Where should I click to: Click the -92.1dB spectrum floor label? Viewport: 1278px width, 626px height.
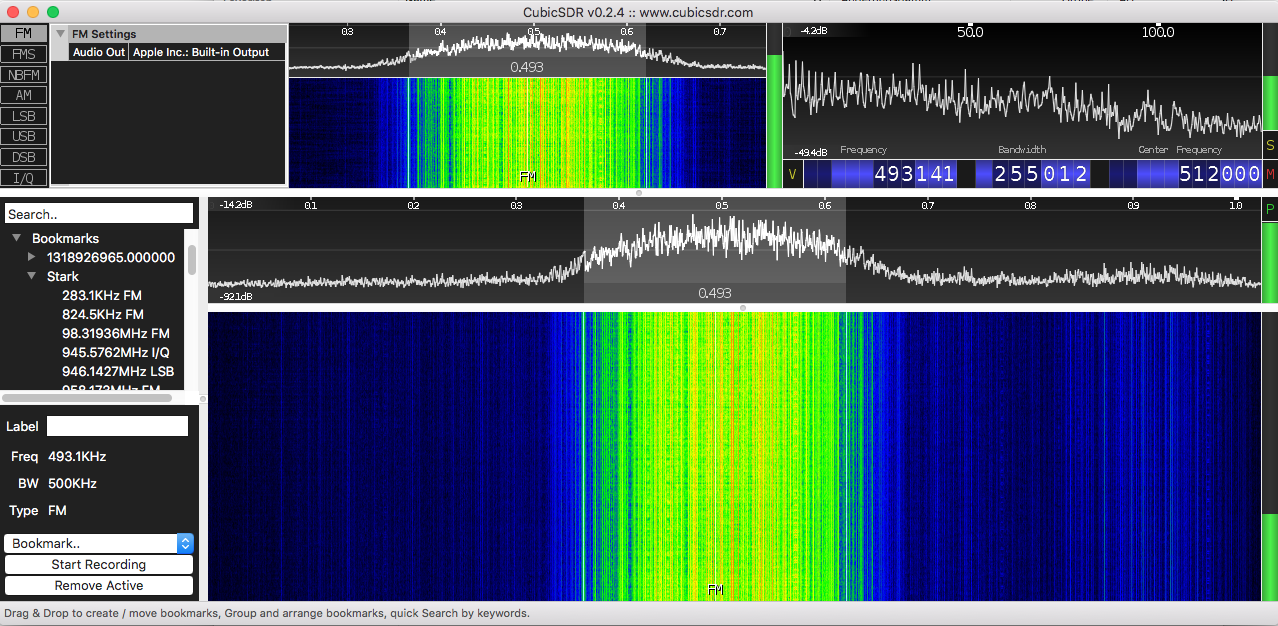pyautogui.click(x=237, y=297)
